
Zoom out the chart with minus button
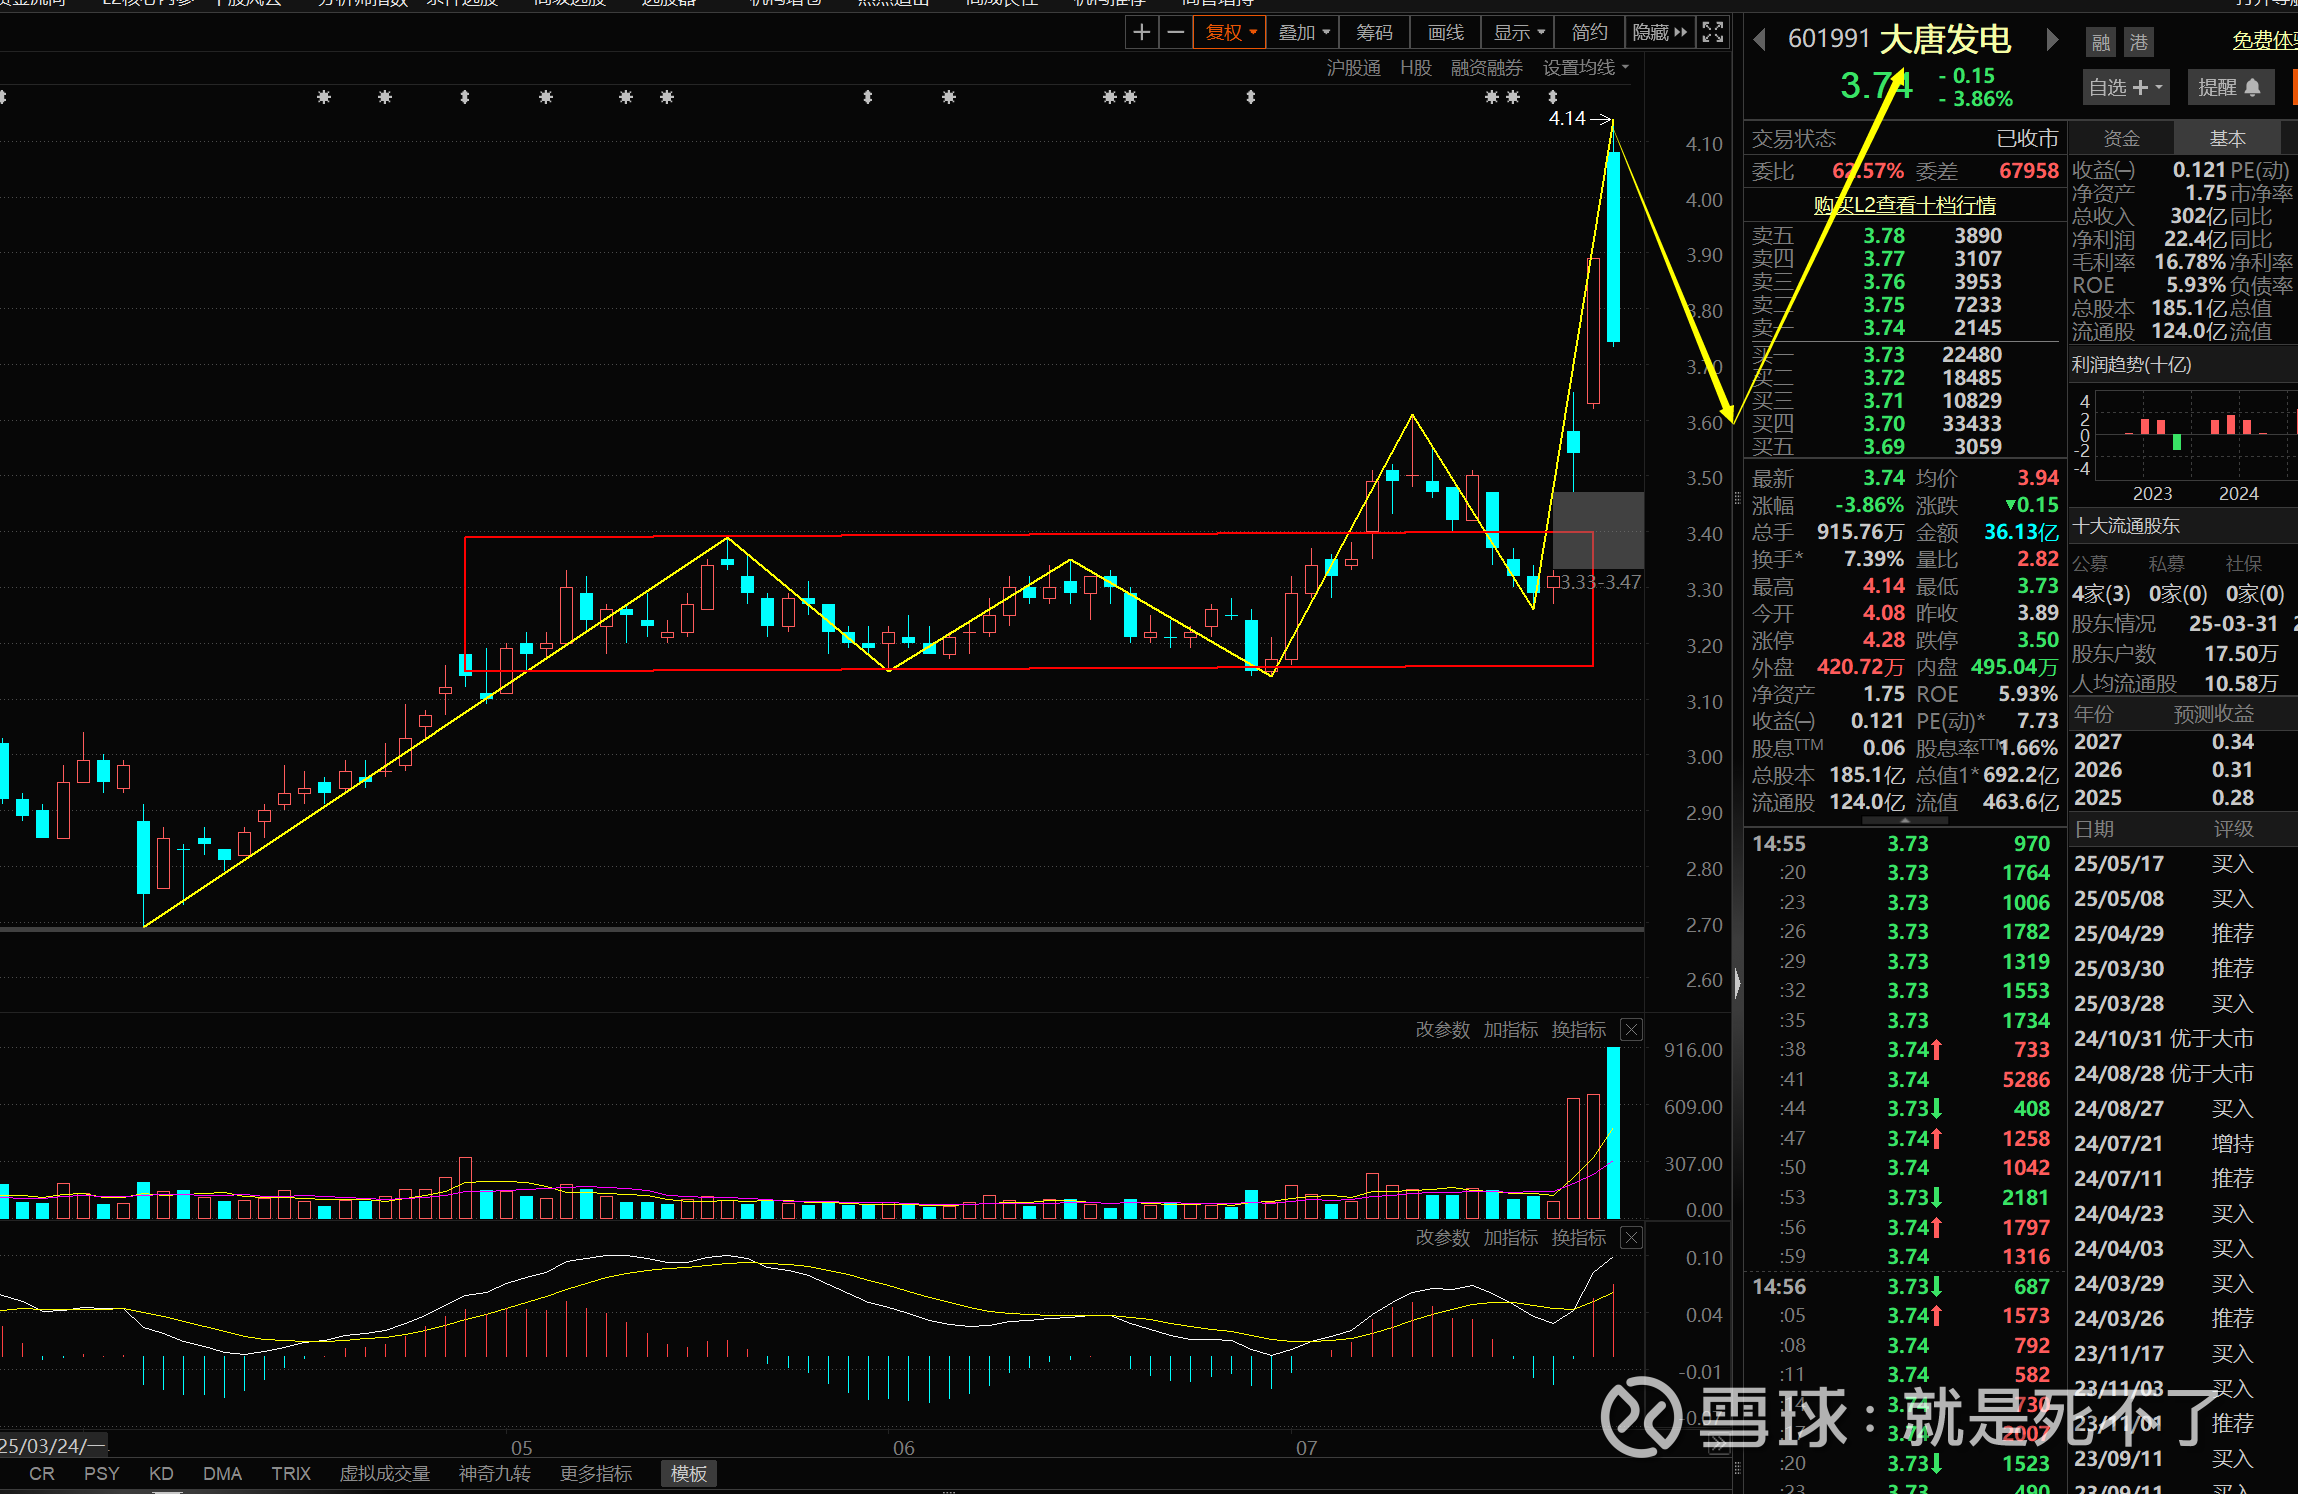[x=1176, y=32]
